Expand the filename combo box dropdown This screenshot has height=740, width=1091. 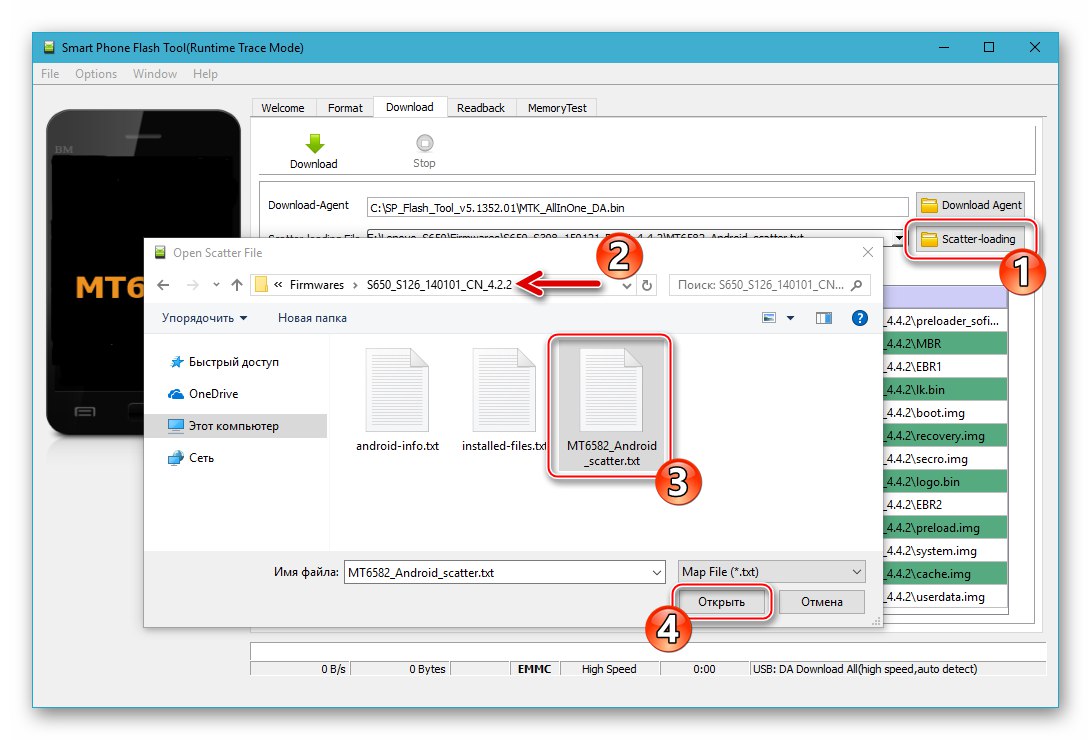[657, 572]
